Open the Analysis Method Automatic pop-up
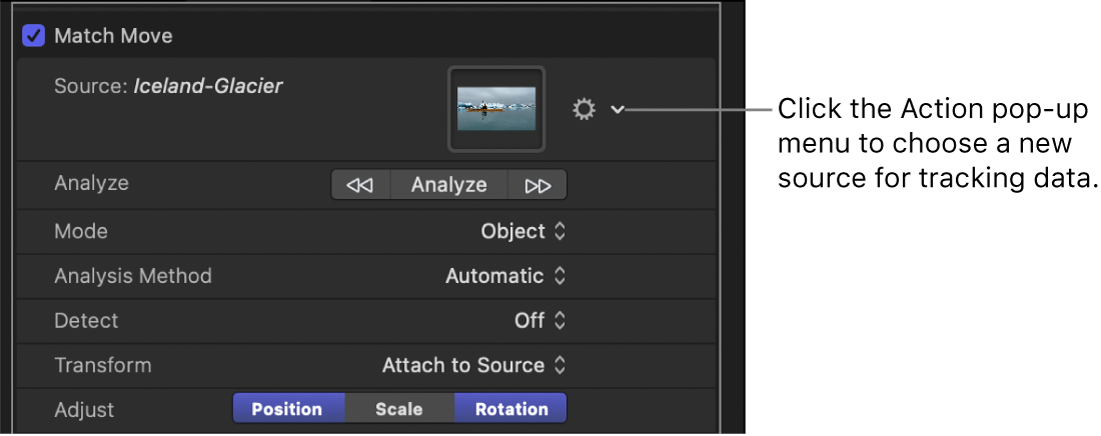 (505, 276)
